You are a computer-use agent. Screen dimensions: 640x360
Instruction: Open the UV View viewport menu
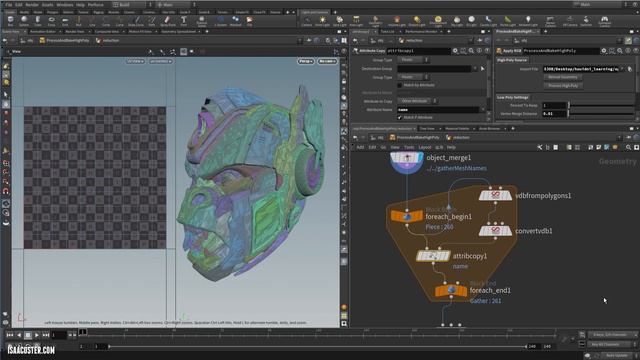(x=135, y=61)
